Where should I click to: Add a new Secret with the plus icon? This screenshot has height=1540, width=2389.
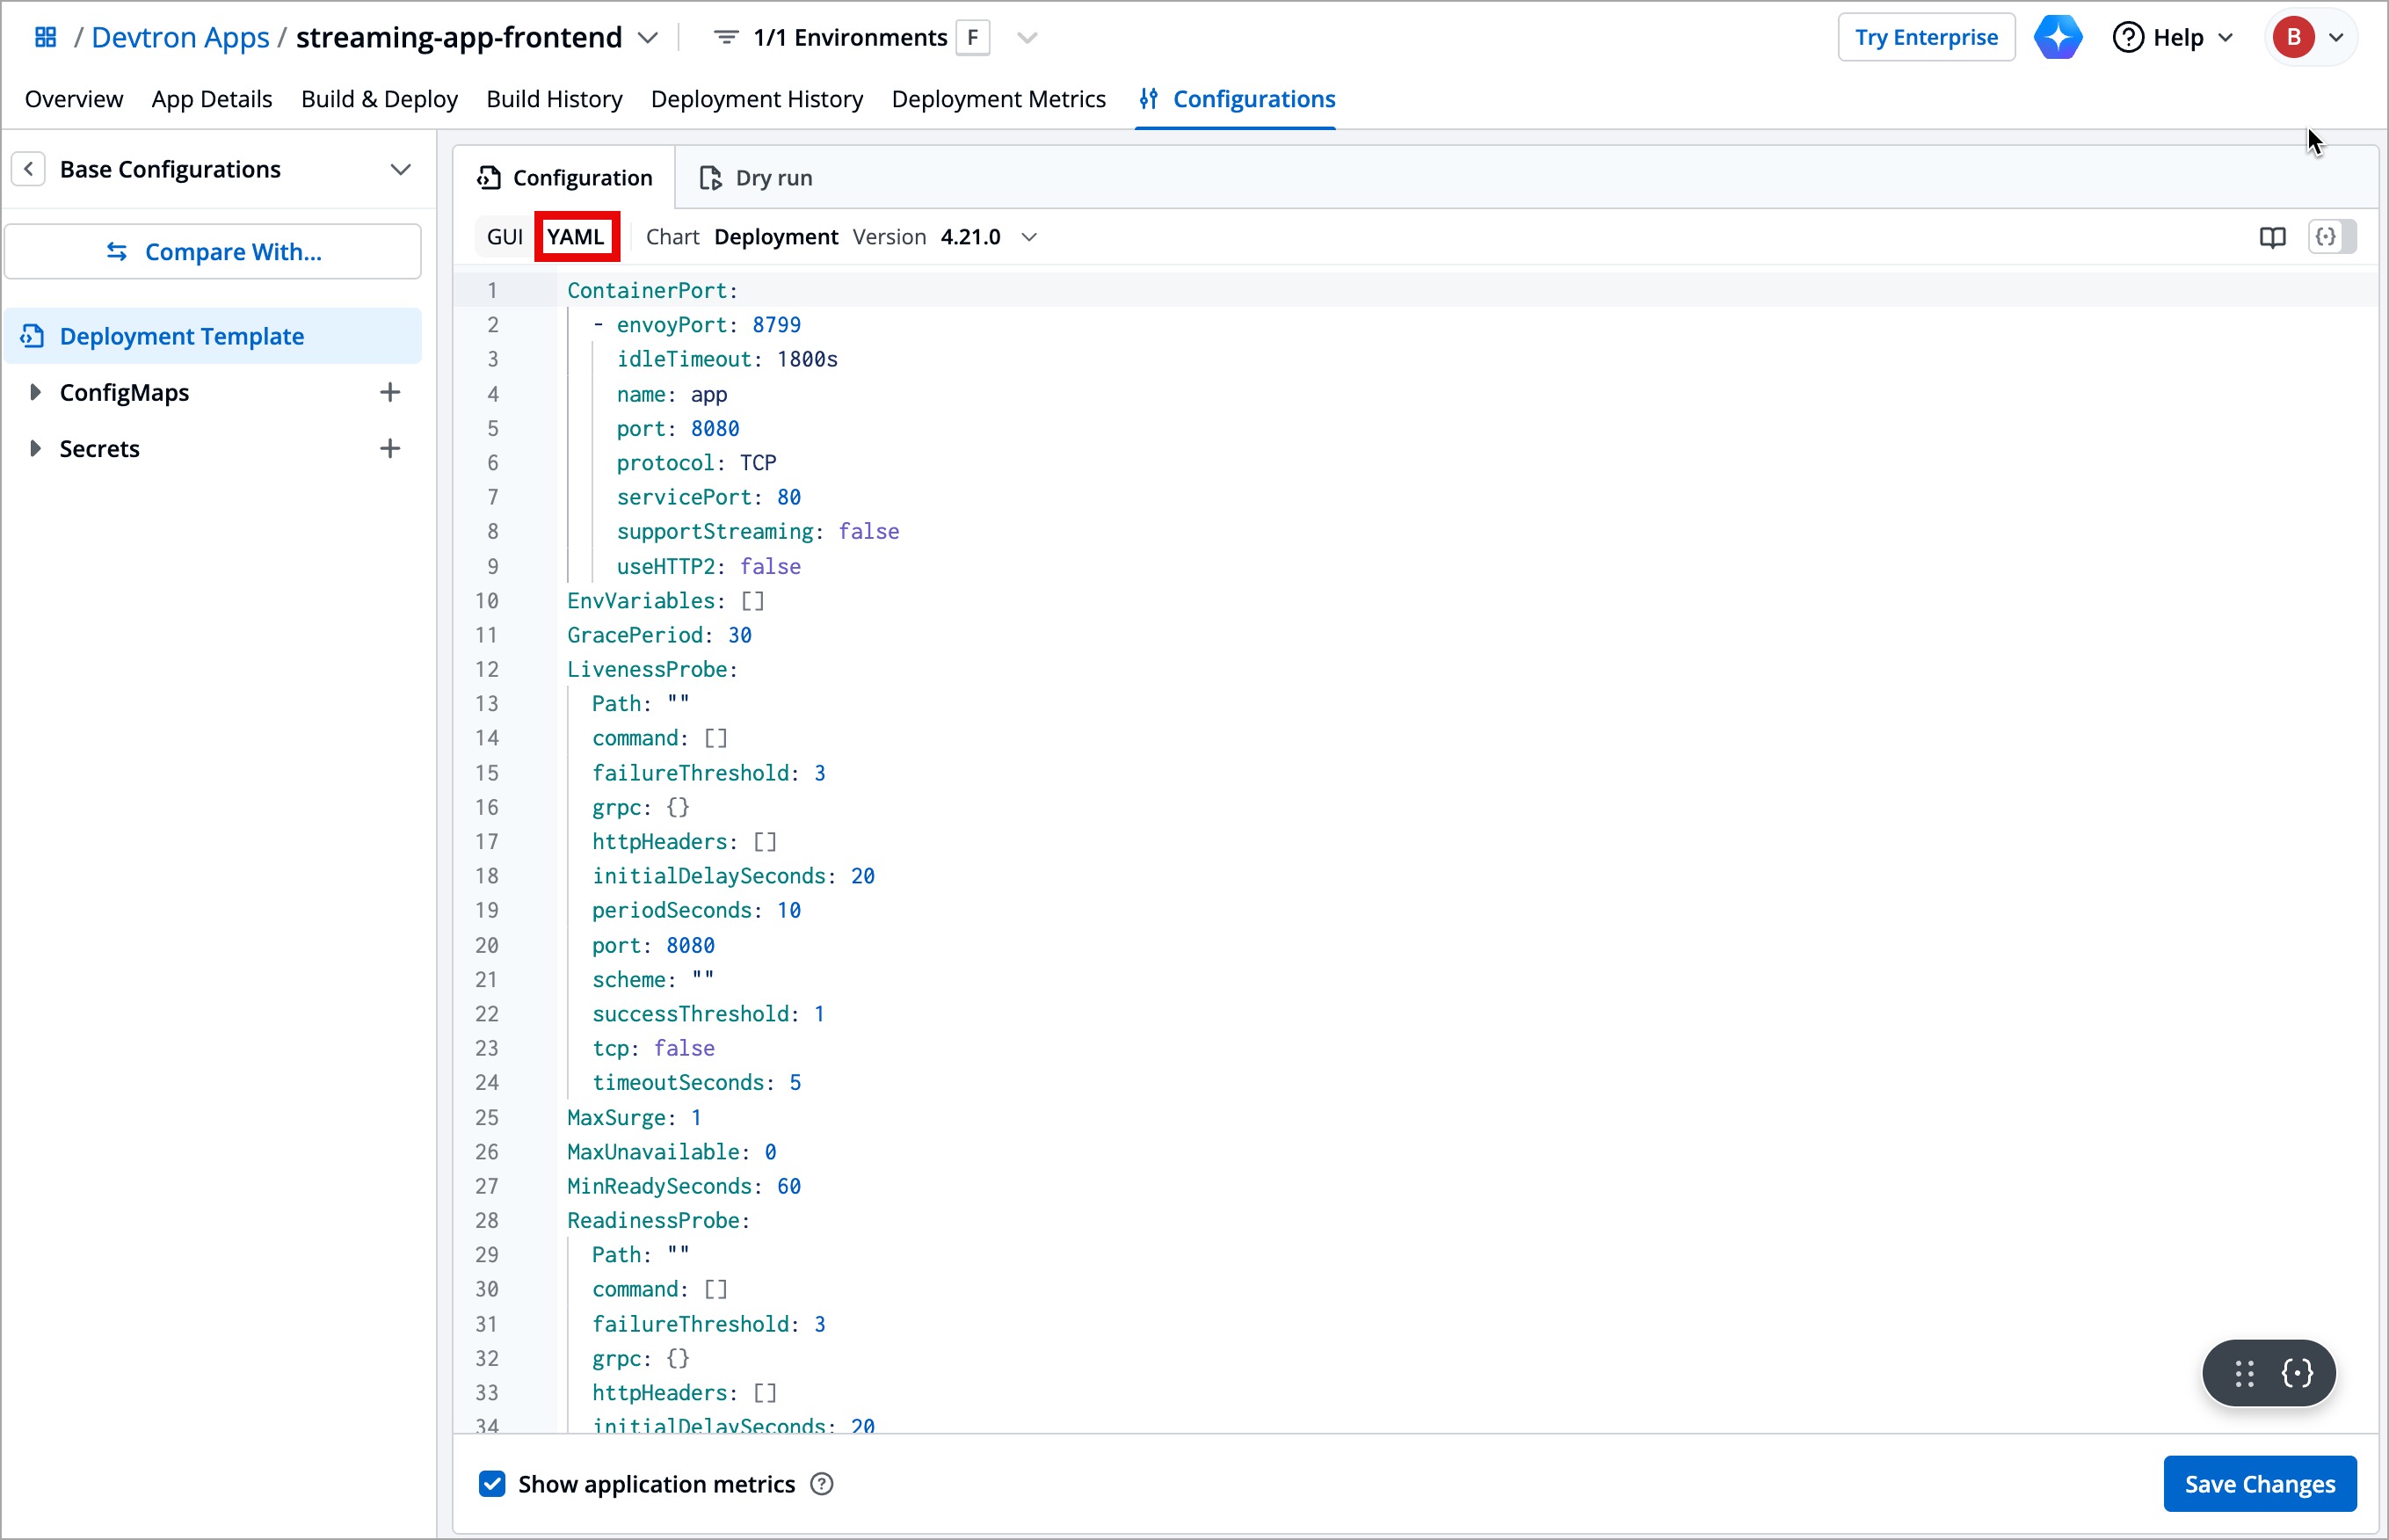390,448
